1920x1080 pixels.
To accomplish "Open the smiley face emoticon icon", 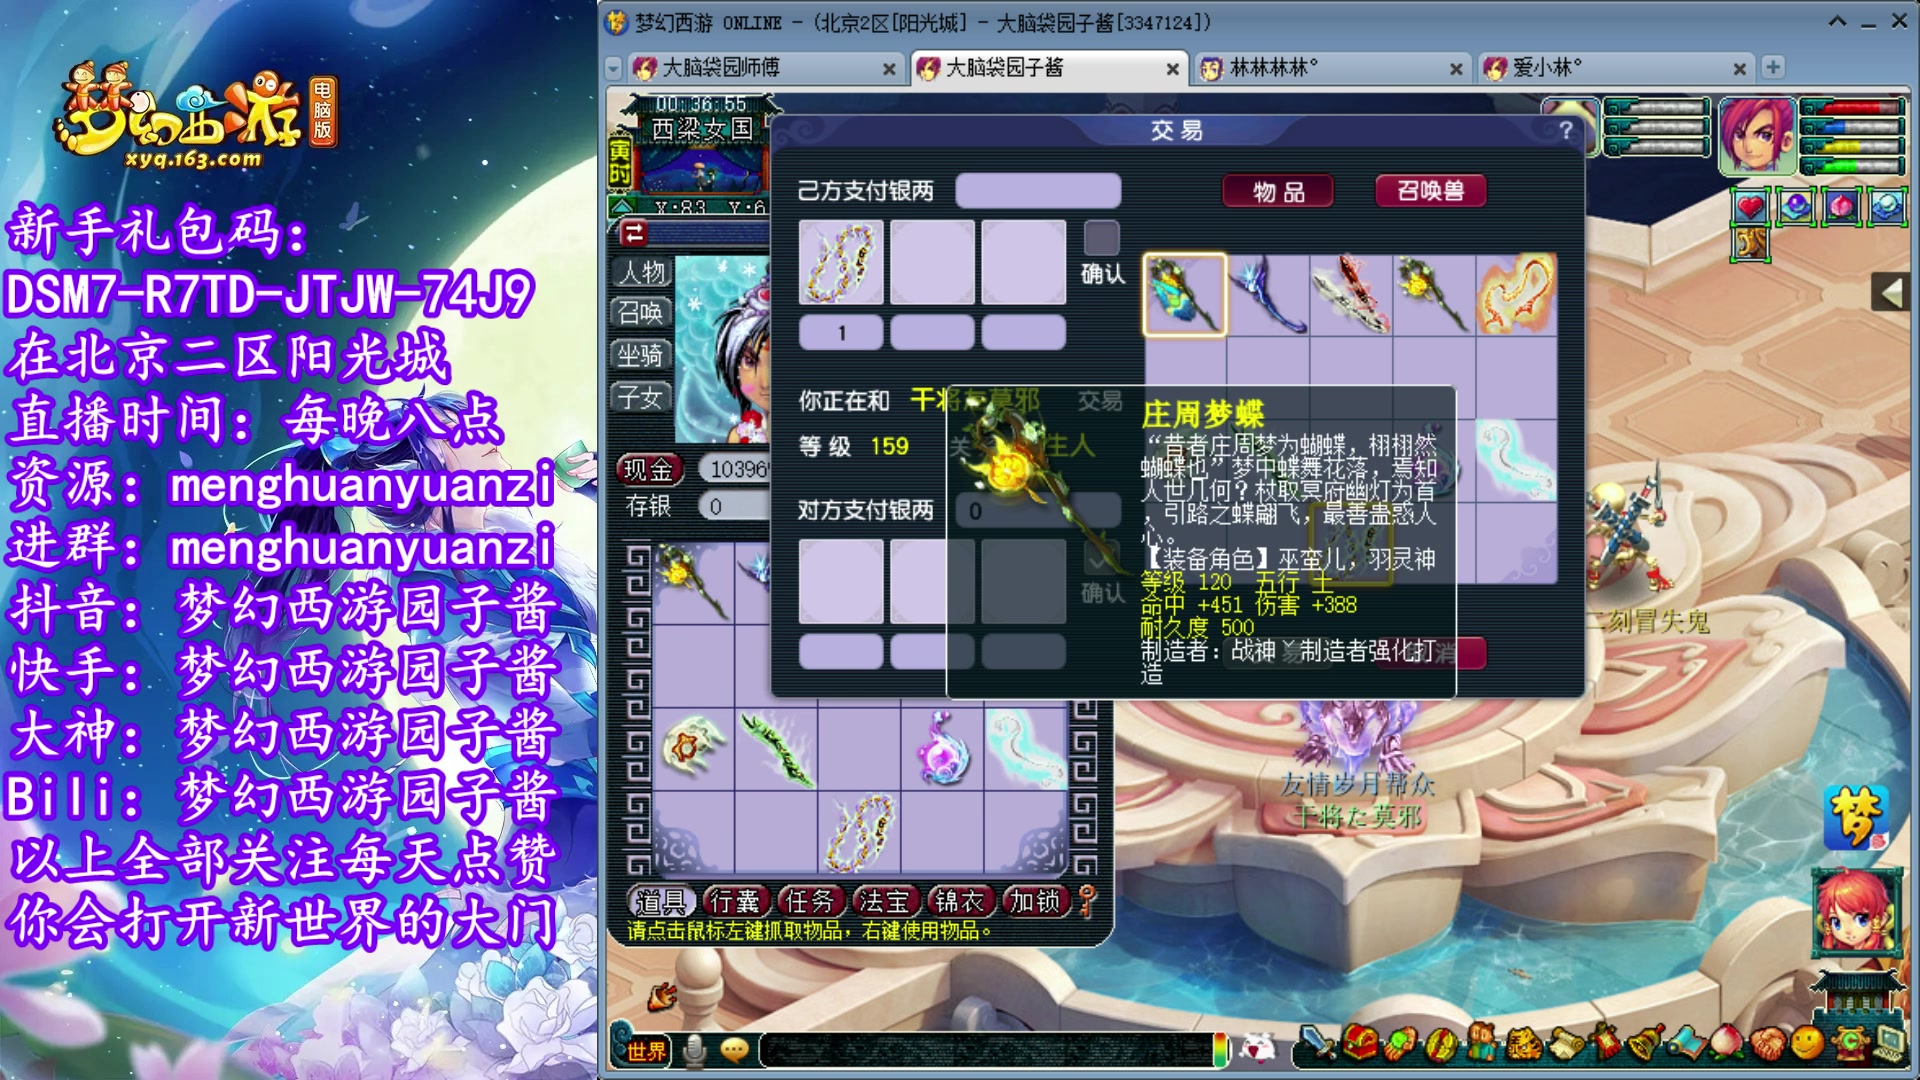I will click(1806, 1043).
